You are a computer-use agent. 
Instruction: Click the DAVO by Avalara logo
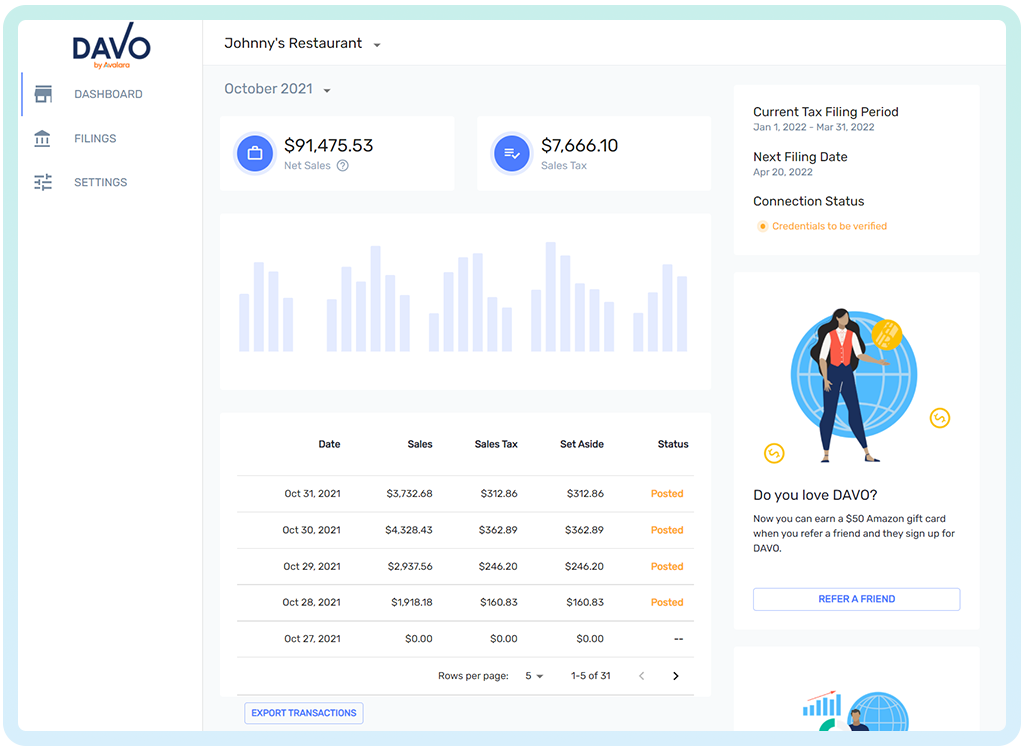[111, 50]
